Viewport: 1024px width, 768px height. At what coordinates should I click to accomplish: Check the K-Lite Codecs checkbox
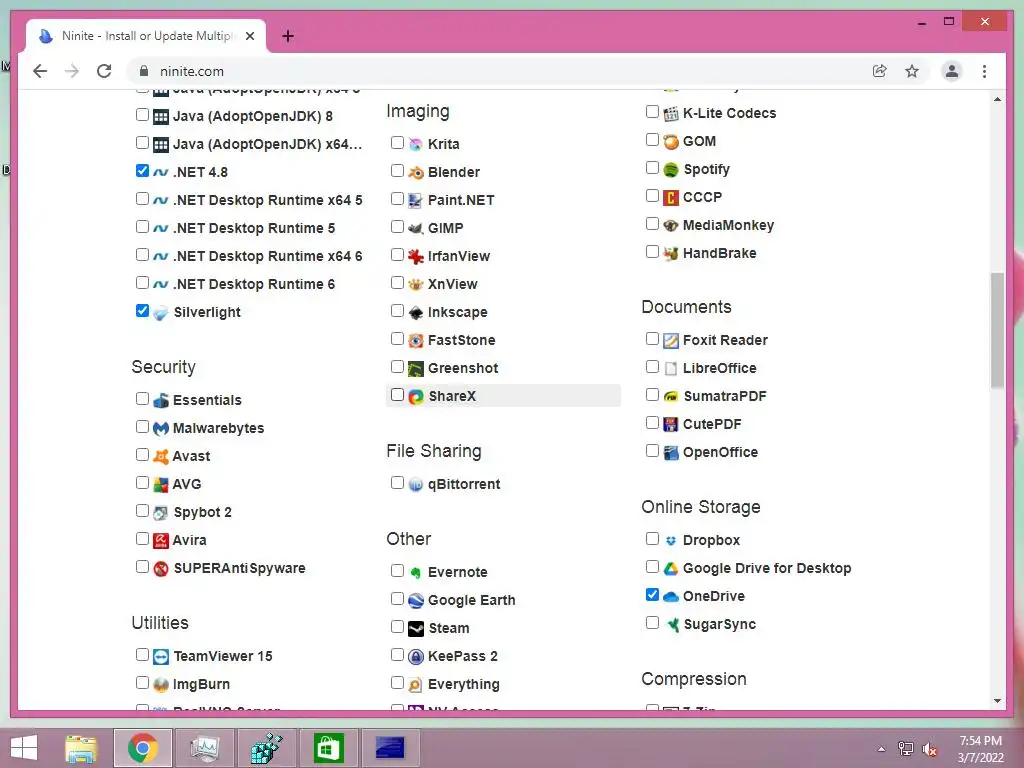click(x=652, y=112)
